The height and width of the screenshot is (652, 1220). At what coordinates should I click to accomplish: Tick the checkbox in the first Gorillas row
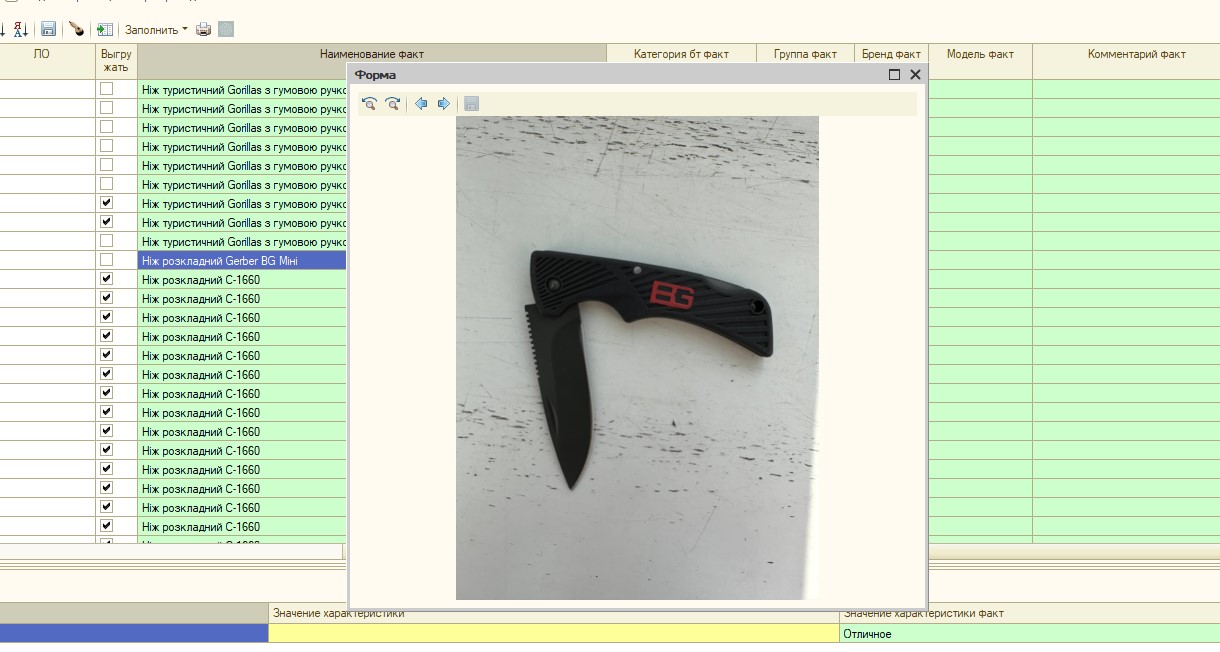pyautogui.click(x=106, y=89)
